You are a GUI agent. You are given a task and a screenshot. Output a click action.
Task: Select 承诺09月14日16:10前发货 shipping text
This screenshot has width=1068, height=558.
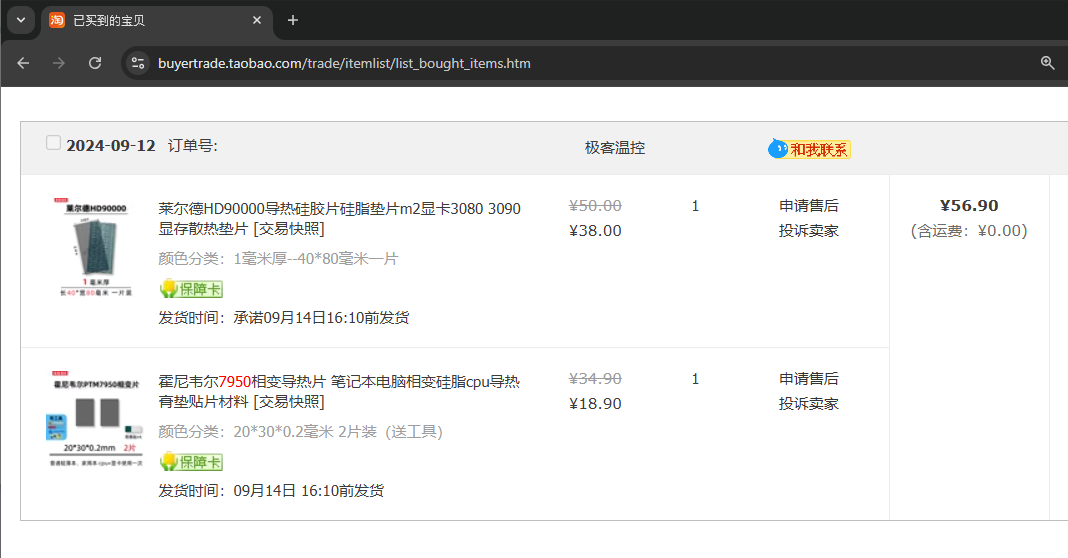point(321,317)
